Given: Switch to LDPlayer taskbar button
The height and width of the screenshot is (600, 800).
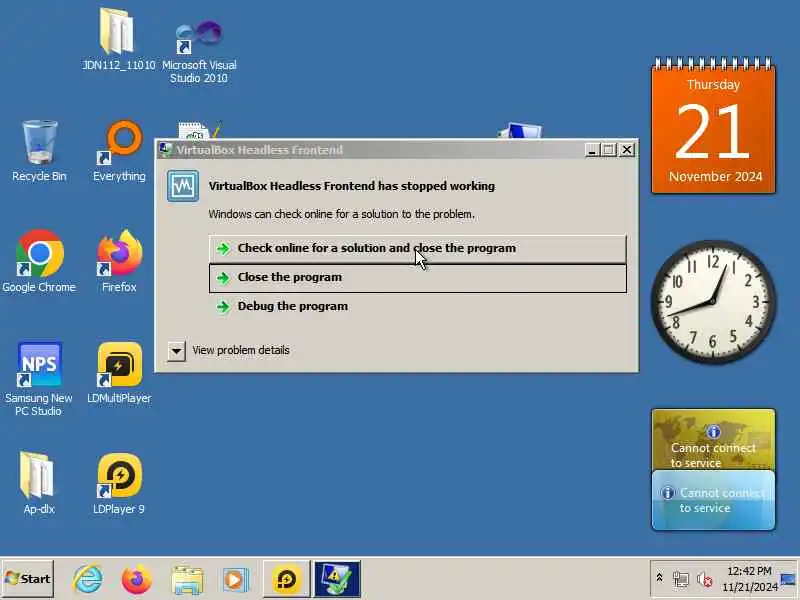Looking at the screenshot, I should tap(286, 579).
